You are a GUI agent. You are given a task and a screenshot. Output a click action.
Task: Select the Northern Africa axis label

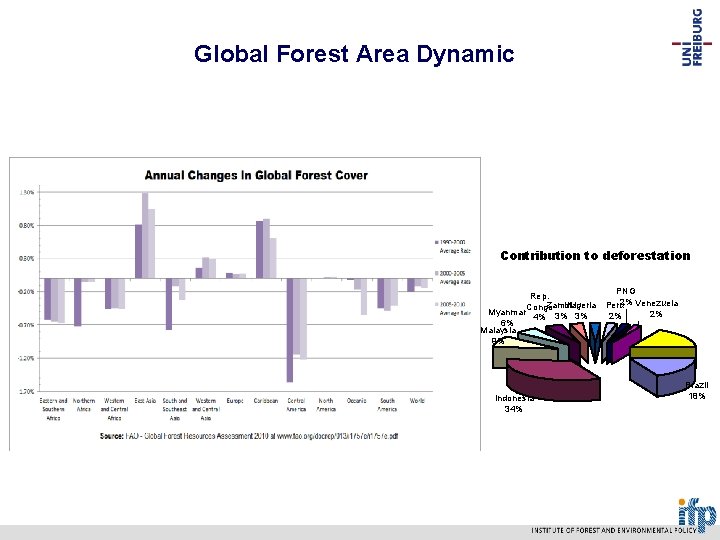pos(84,405)
